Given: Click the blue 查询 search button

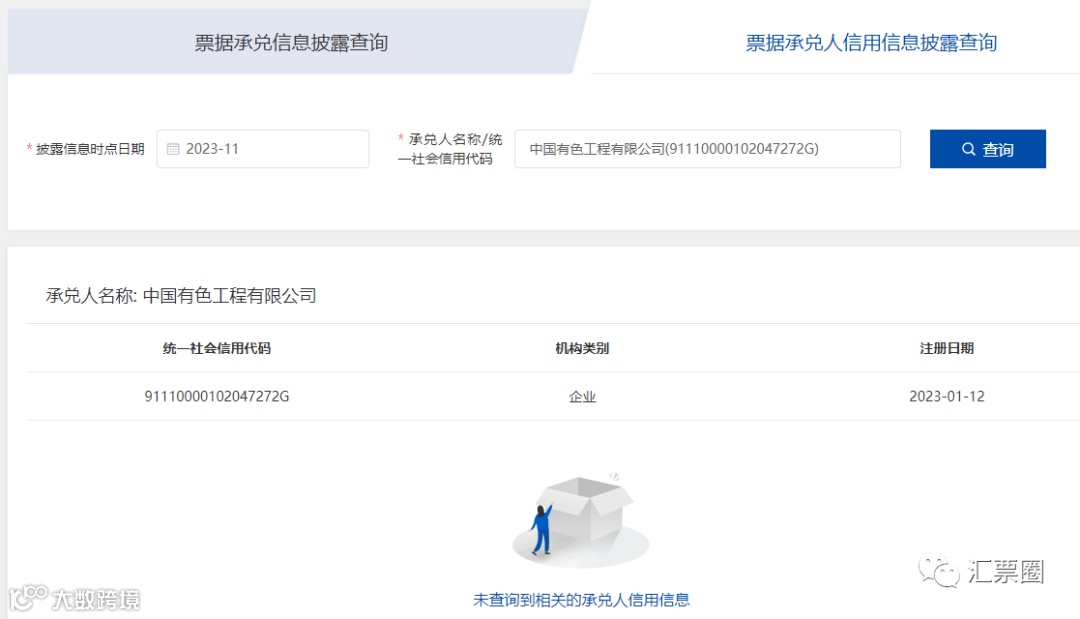Looking at the screenshot, I should (x=987, y=149).
